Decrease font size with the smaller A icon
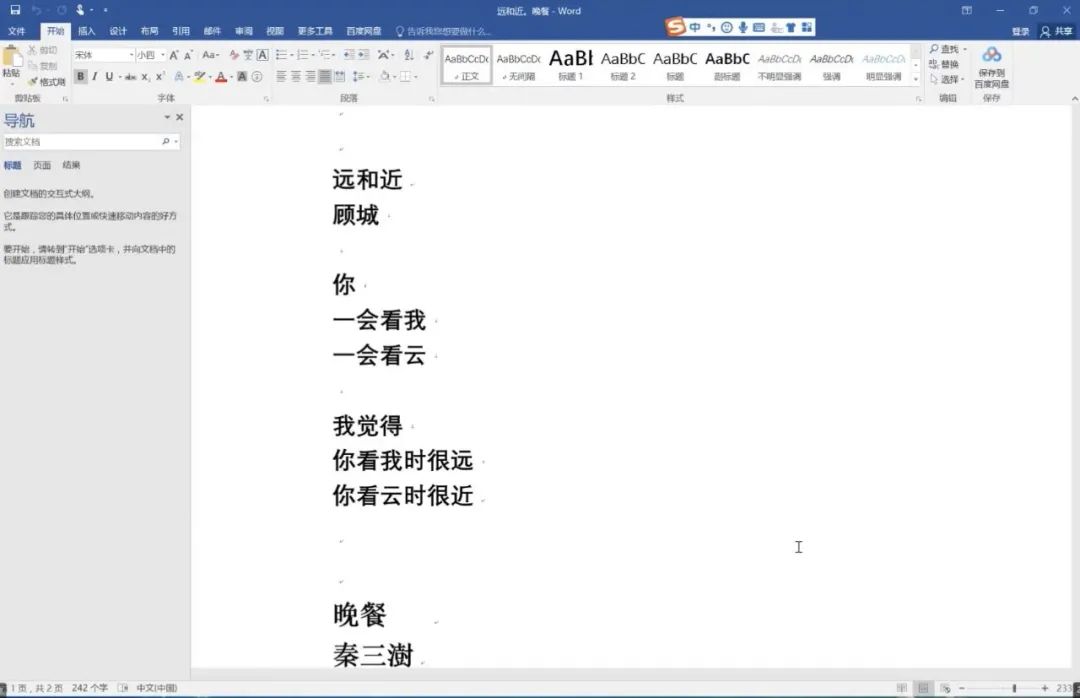The height and width of the screenshot is (698, 1080). click(188, 55)
